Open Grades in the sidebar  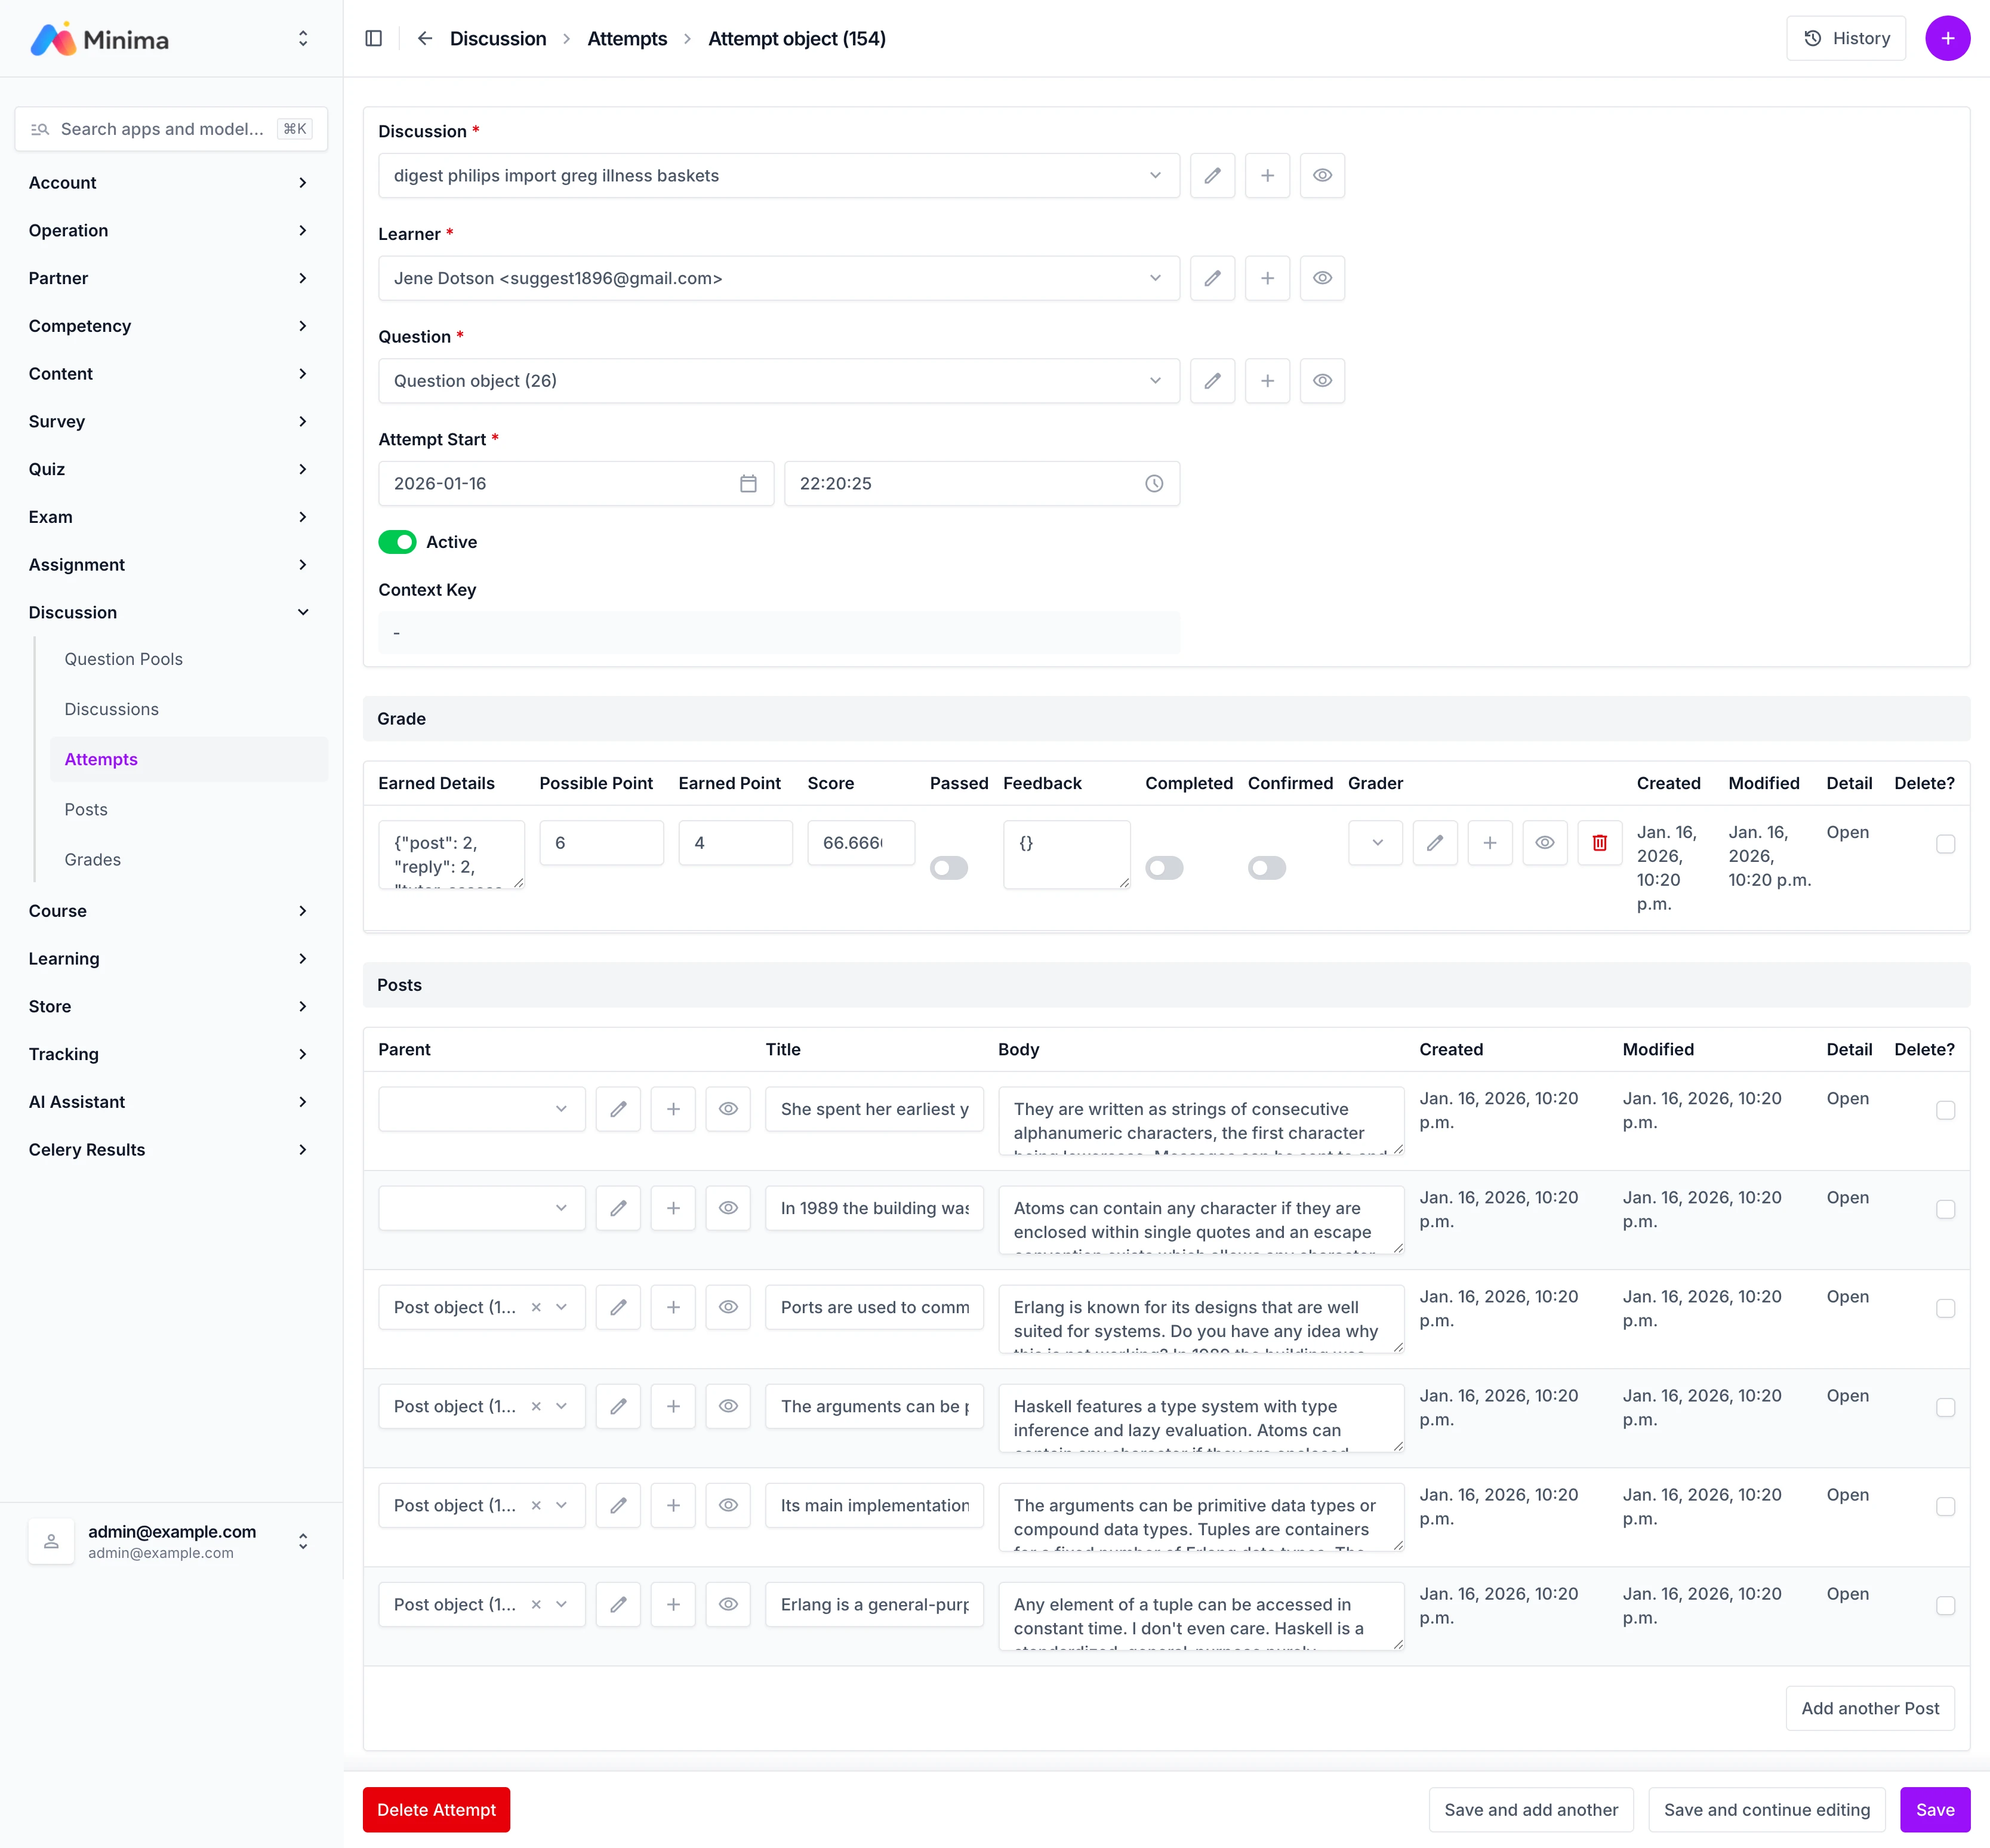click(92, 859)
